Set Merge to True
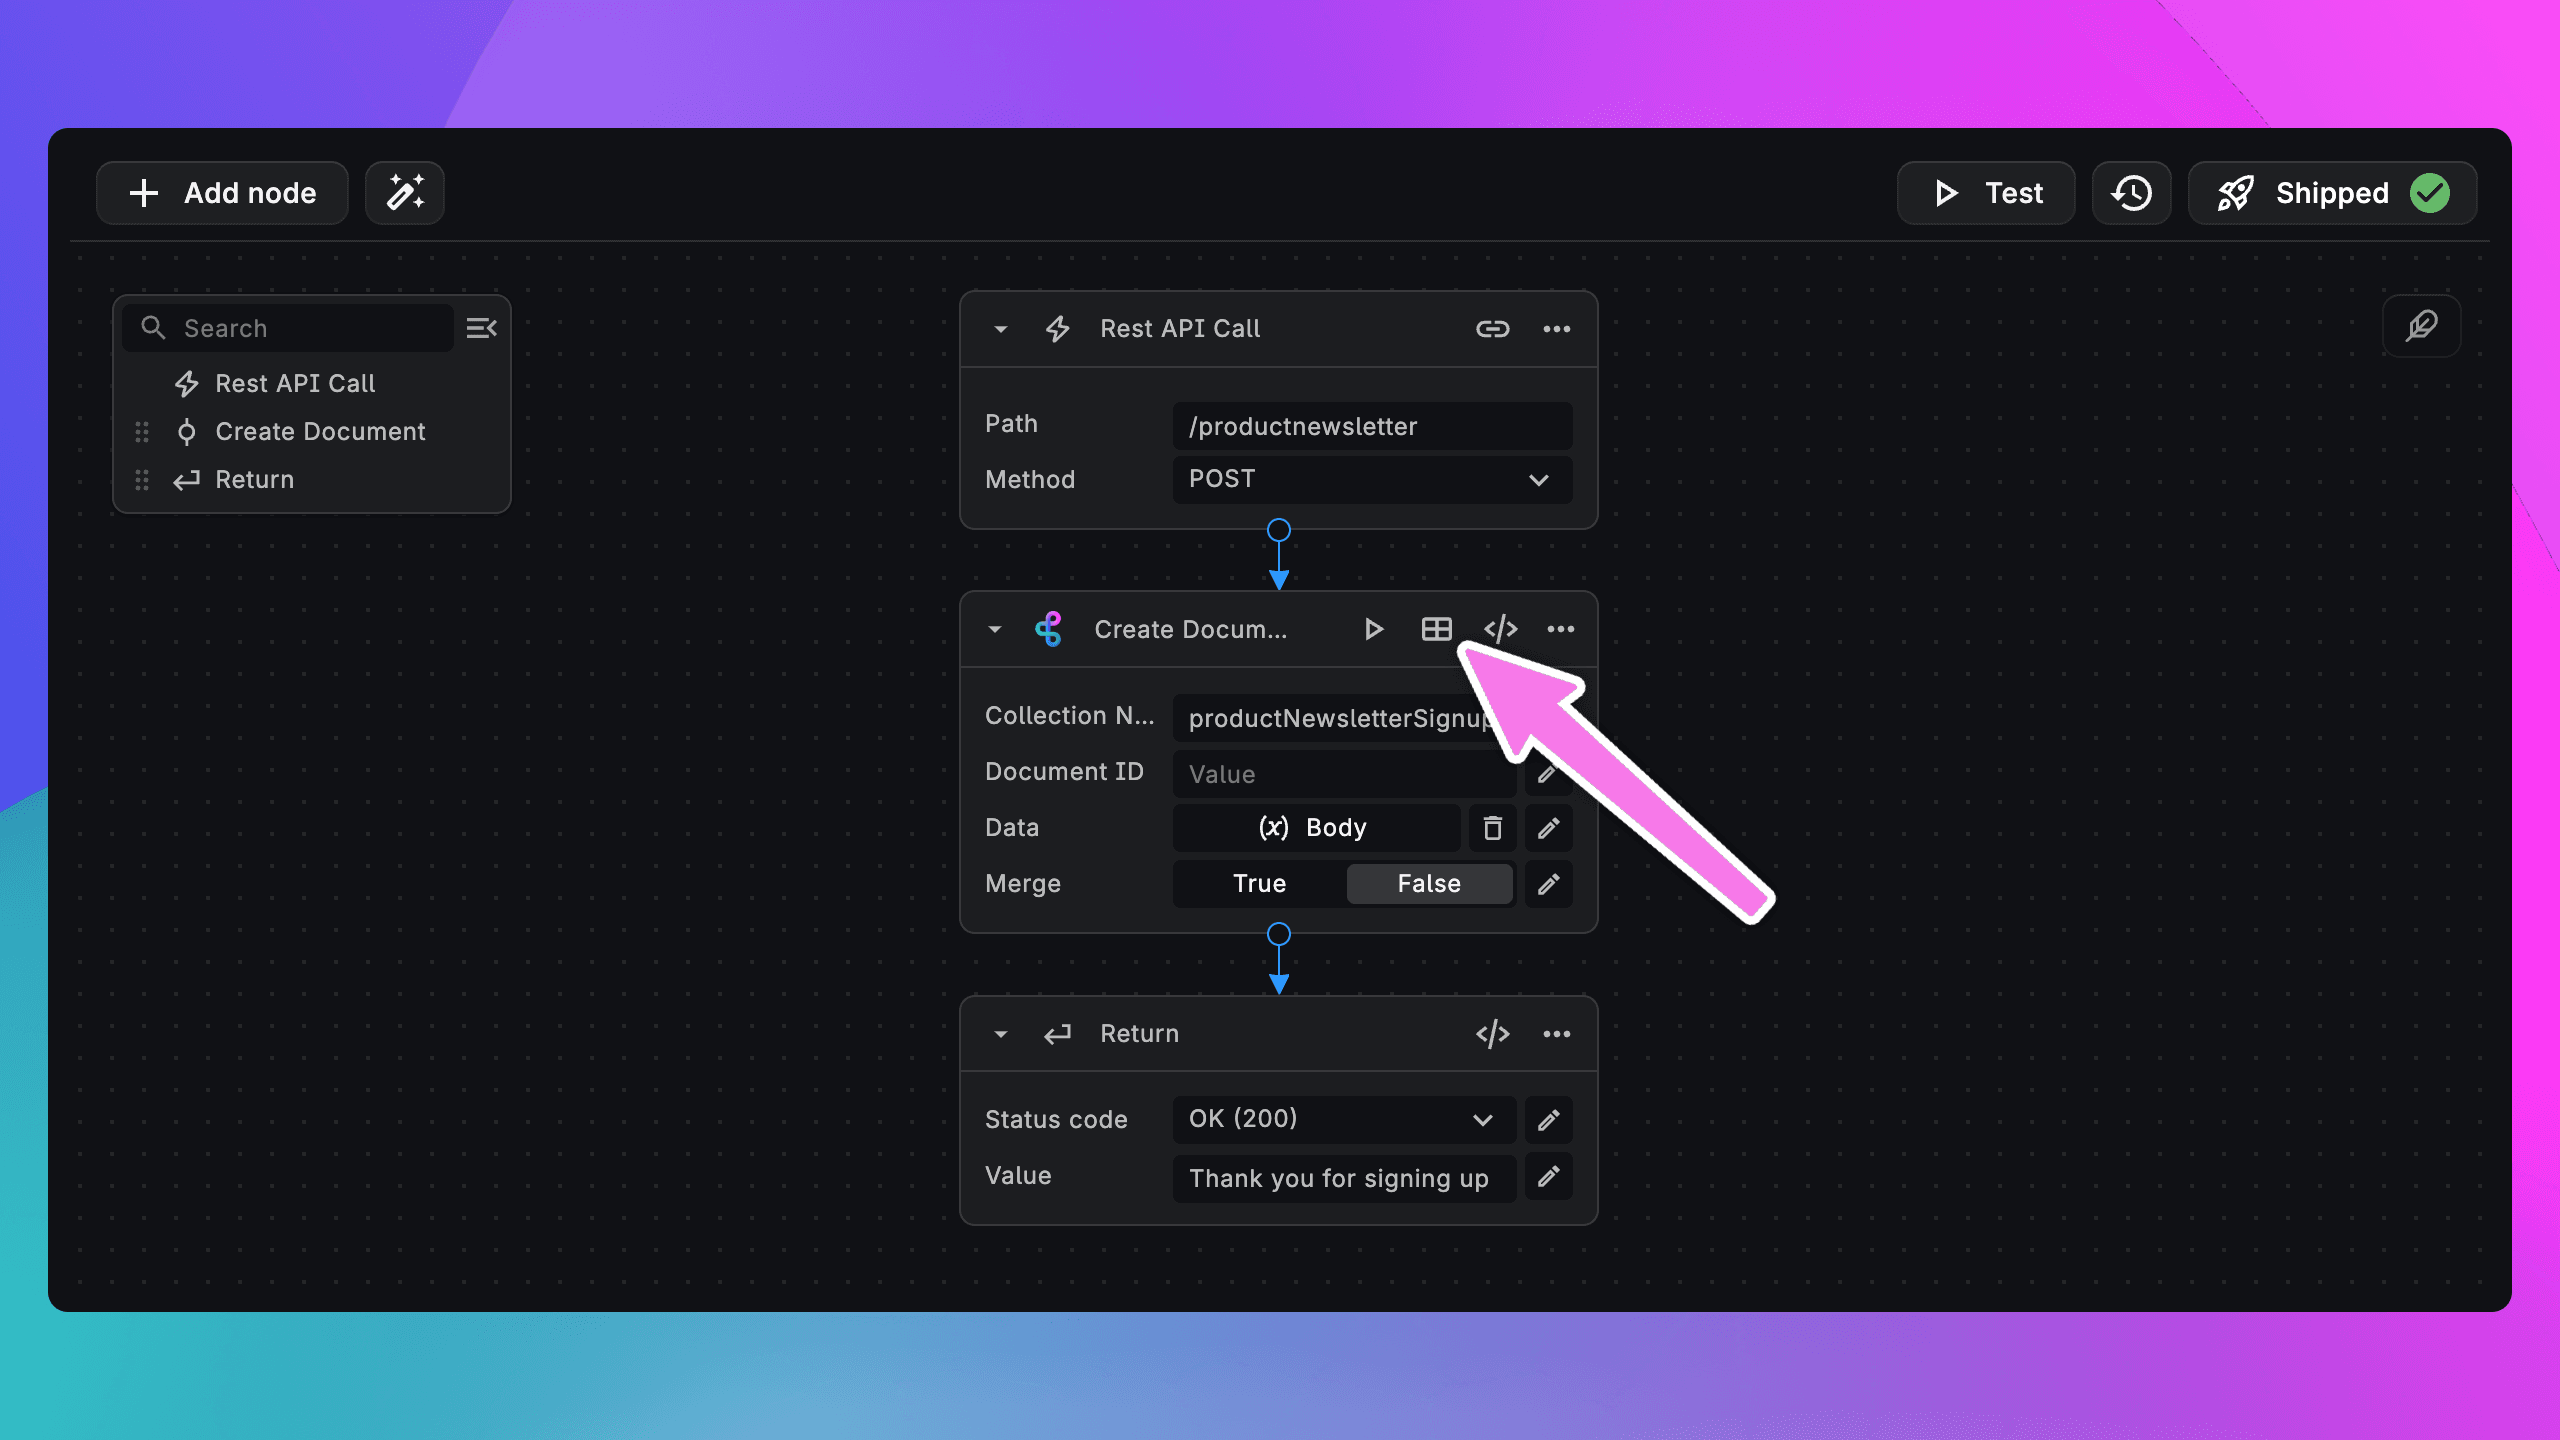The height and width of the screenshot is (1440, 2560). (1259, 884)
